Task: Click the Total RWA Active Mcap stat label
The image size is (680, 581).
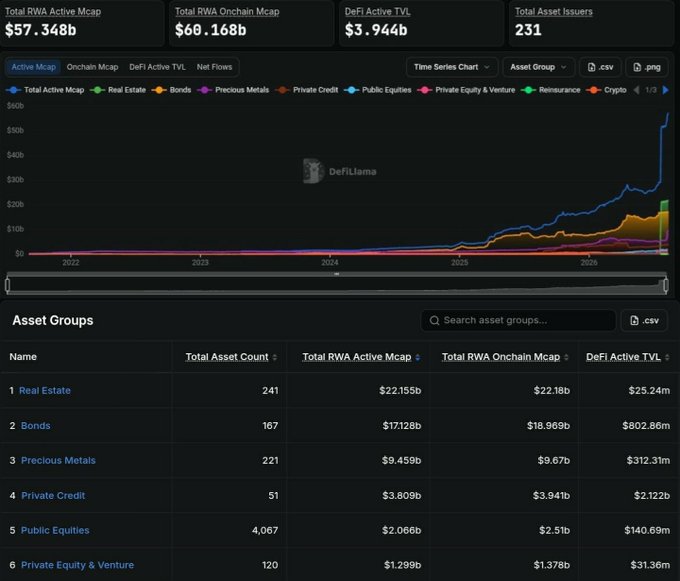Action: pyautogui.click(x=53, y=12)
